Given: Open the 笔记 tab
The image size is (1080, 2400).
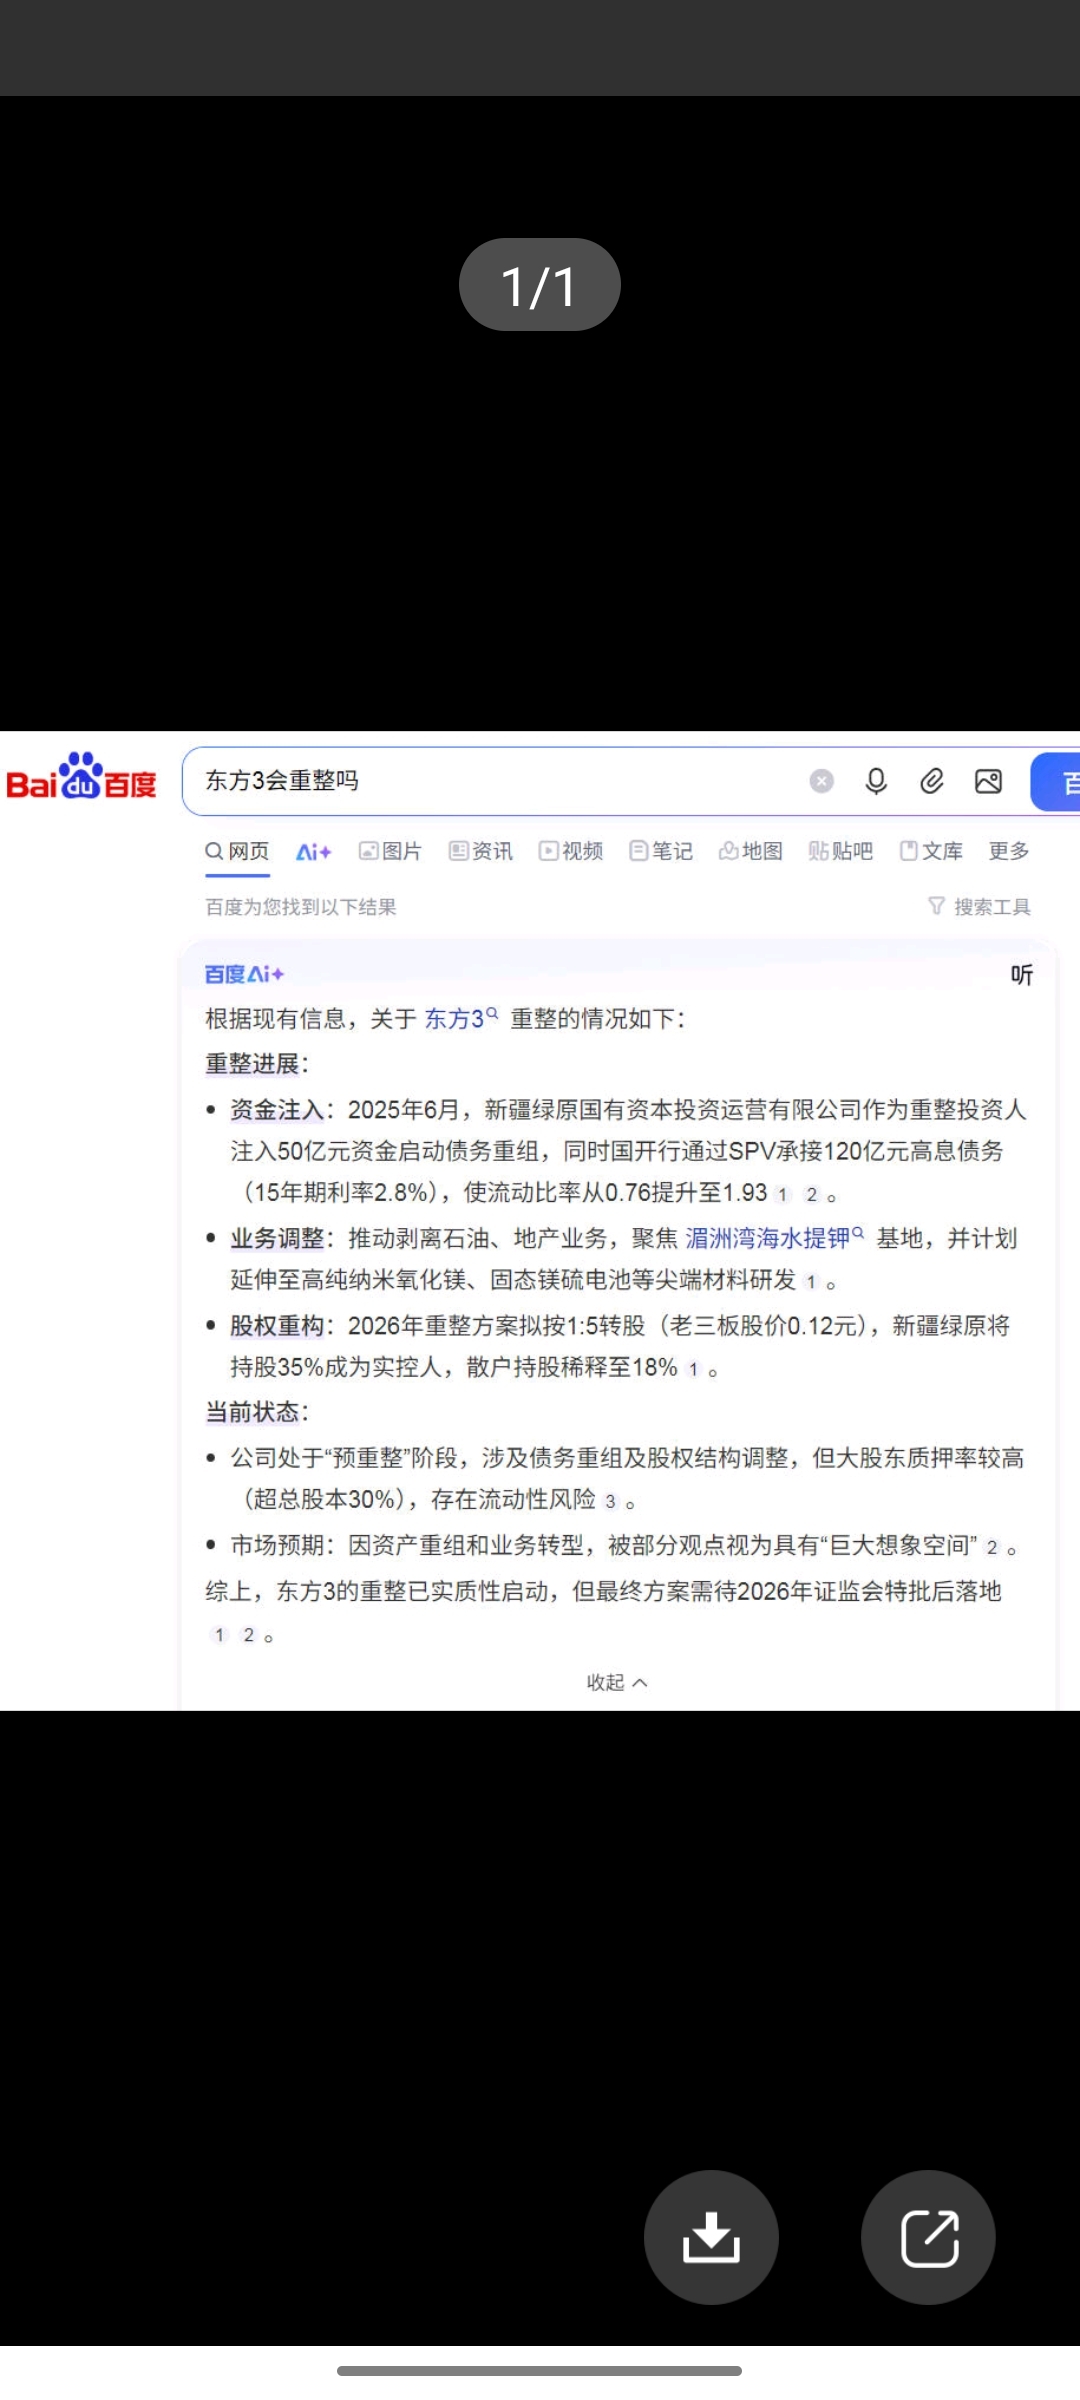Looking at the screenshot, I should pyautogui.click(x=660, y=851).
